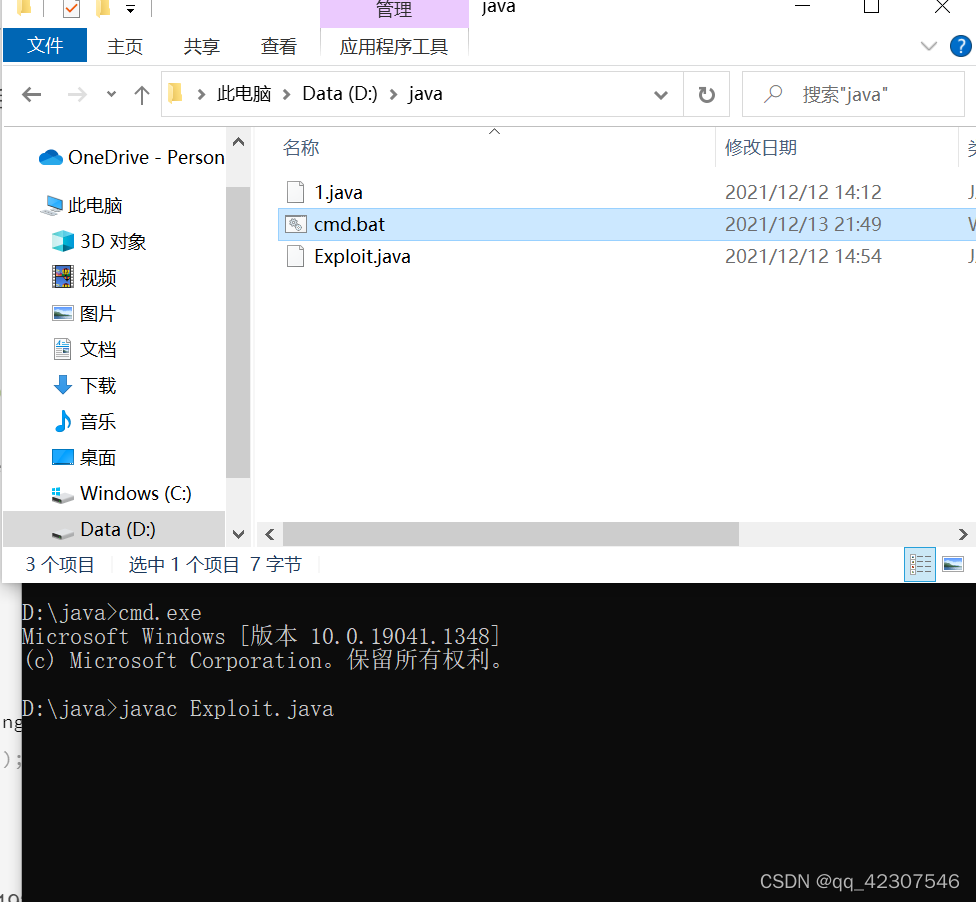This screenshot has height=902, width=976.
Task: Click the file list left scroll arrow
Action: (270, 535)
